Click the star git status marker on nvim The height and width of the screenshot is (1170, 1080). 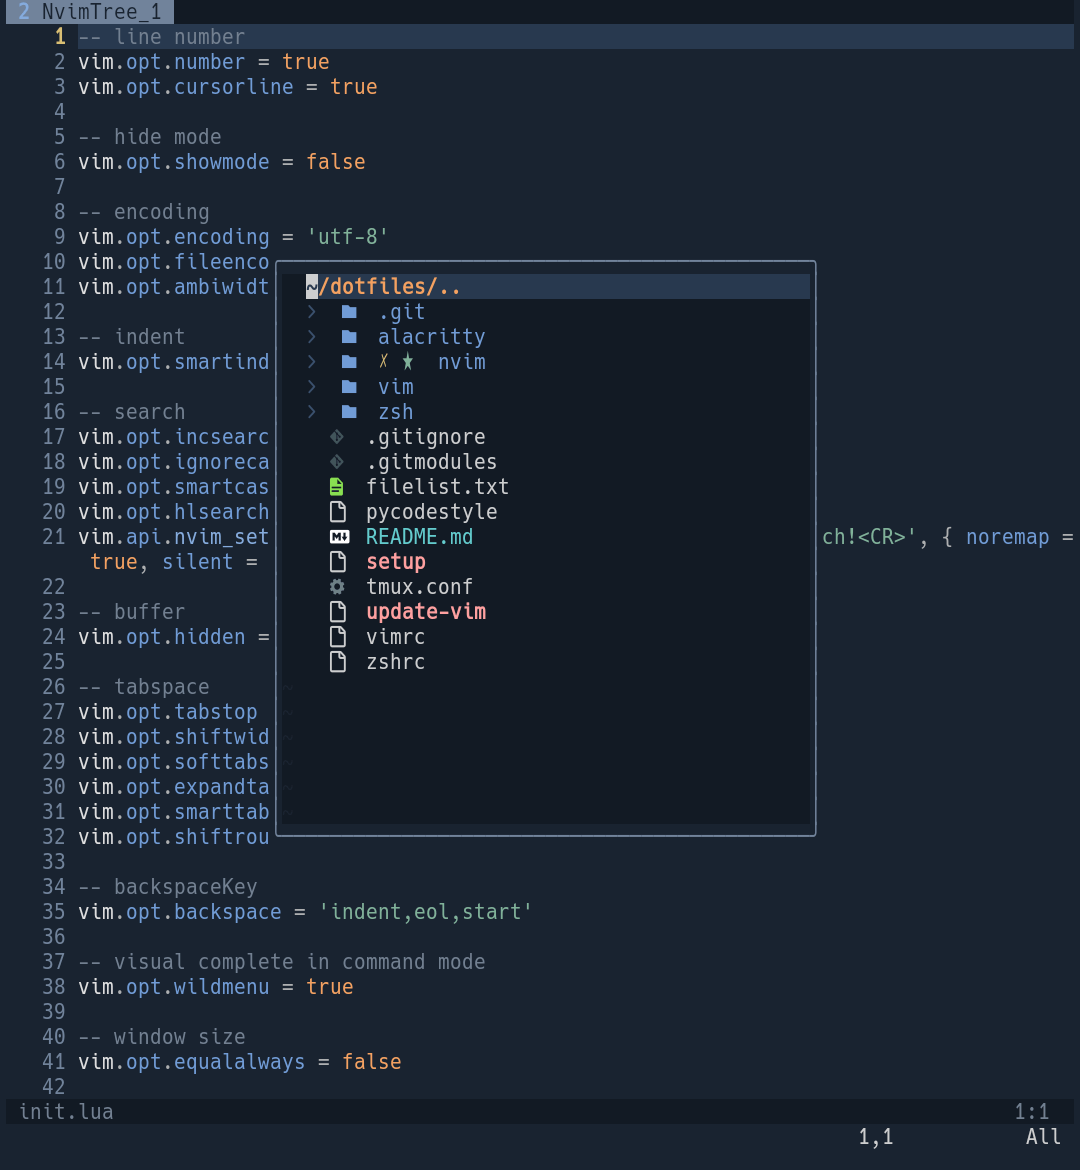[408, 362]
